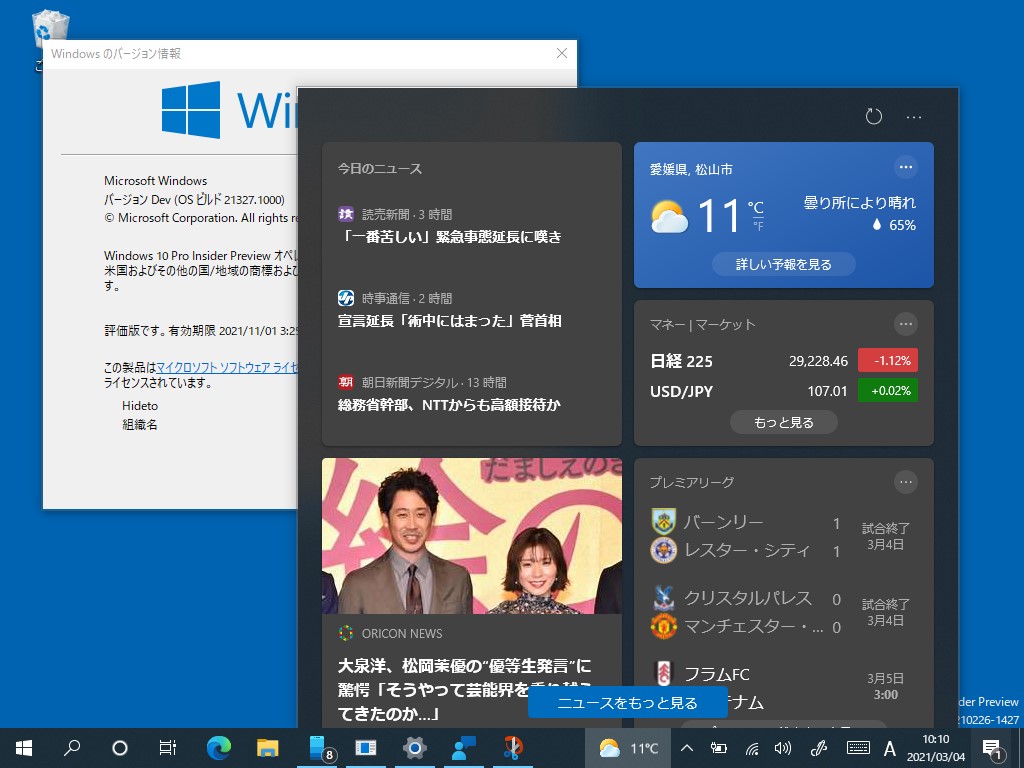
Task: Open the touch keyboard from system tray
Action: point(858,747)
